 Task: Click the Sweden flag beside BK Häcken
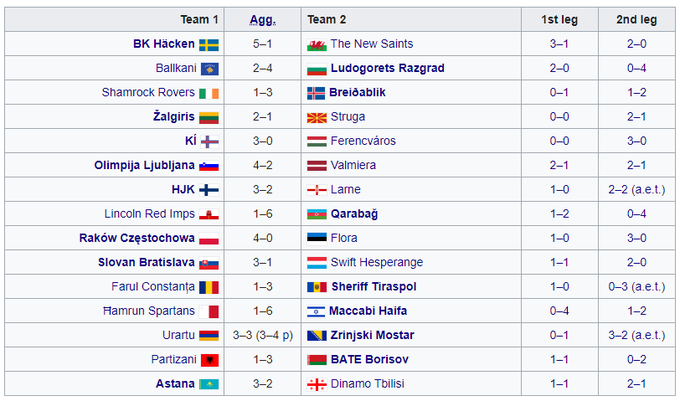[209, 44]
